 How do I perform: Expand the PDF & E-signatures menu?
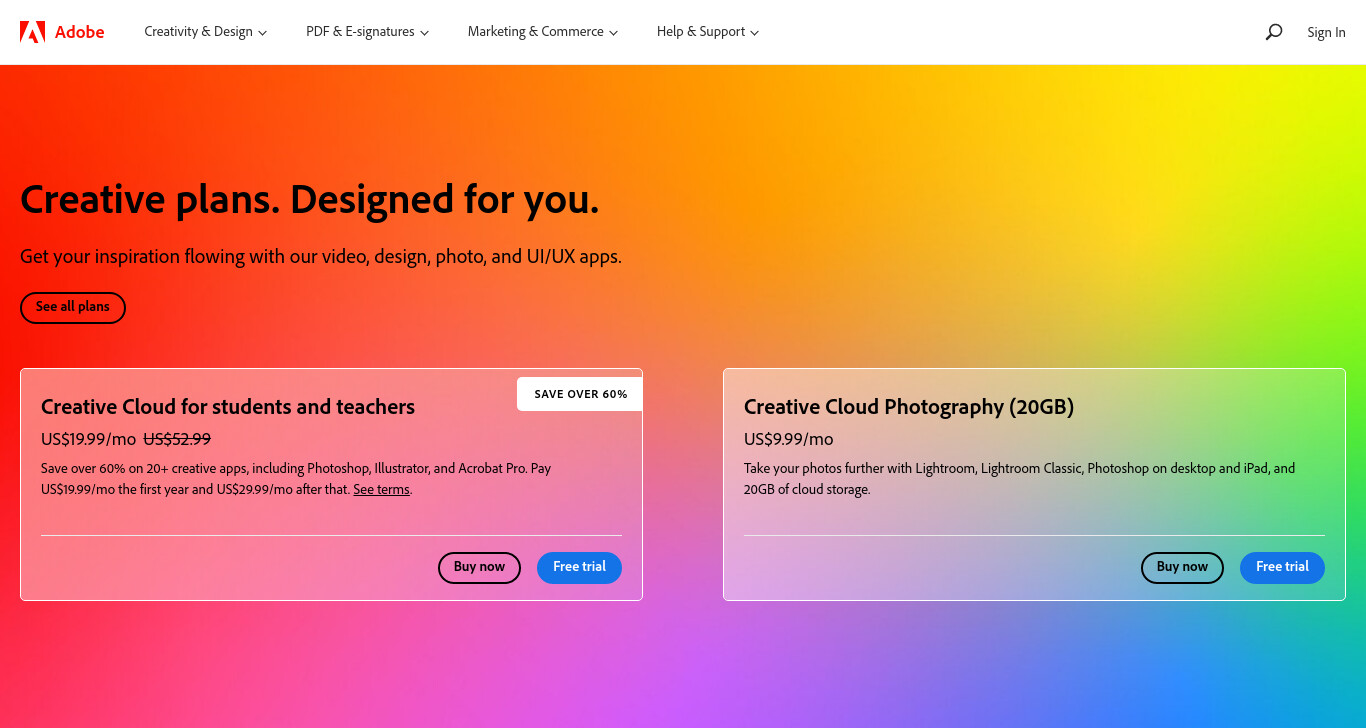tap(367, 32)
